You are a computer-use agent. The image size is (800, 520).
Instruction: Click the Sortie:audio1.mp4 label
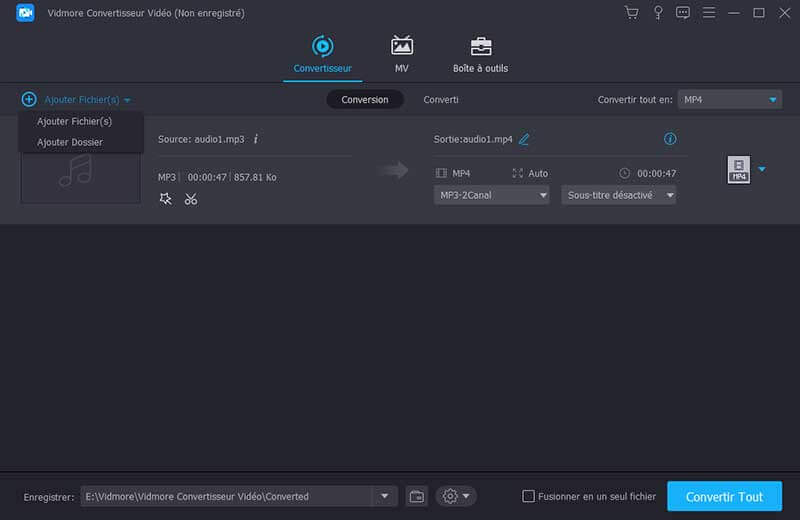click(x=473, y=139)
